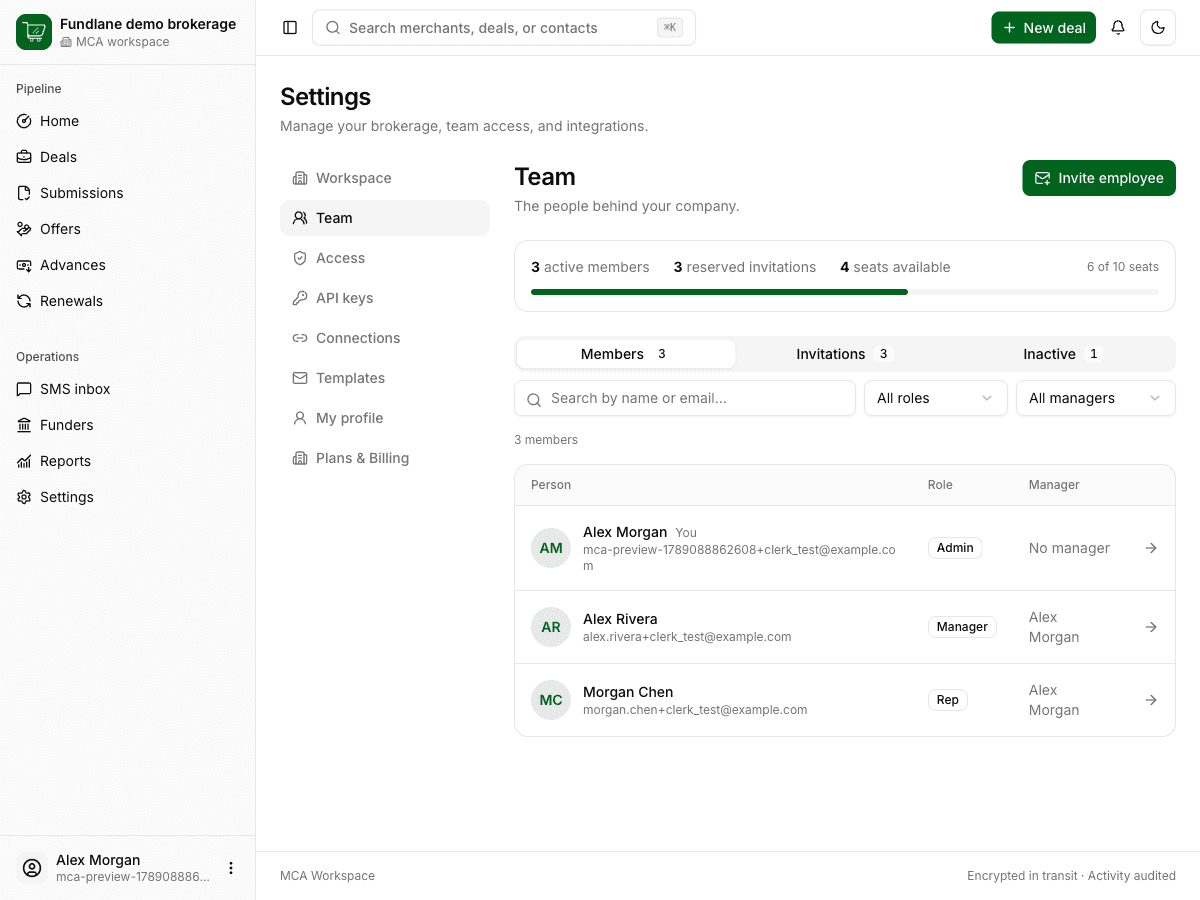Open the SMS inbox
Viewport: 1200px width, 900px height.
(x=127, y=389)
